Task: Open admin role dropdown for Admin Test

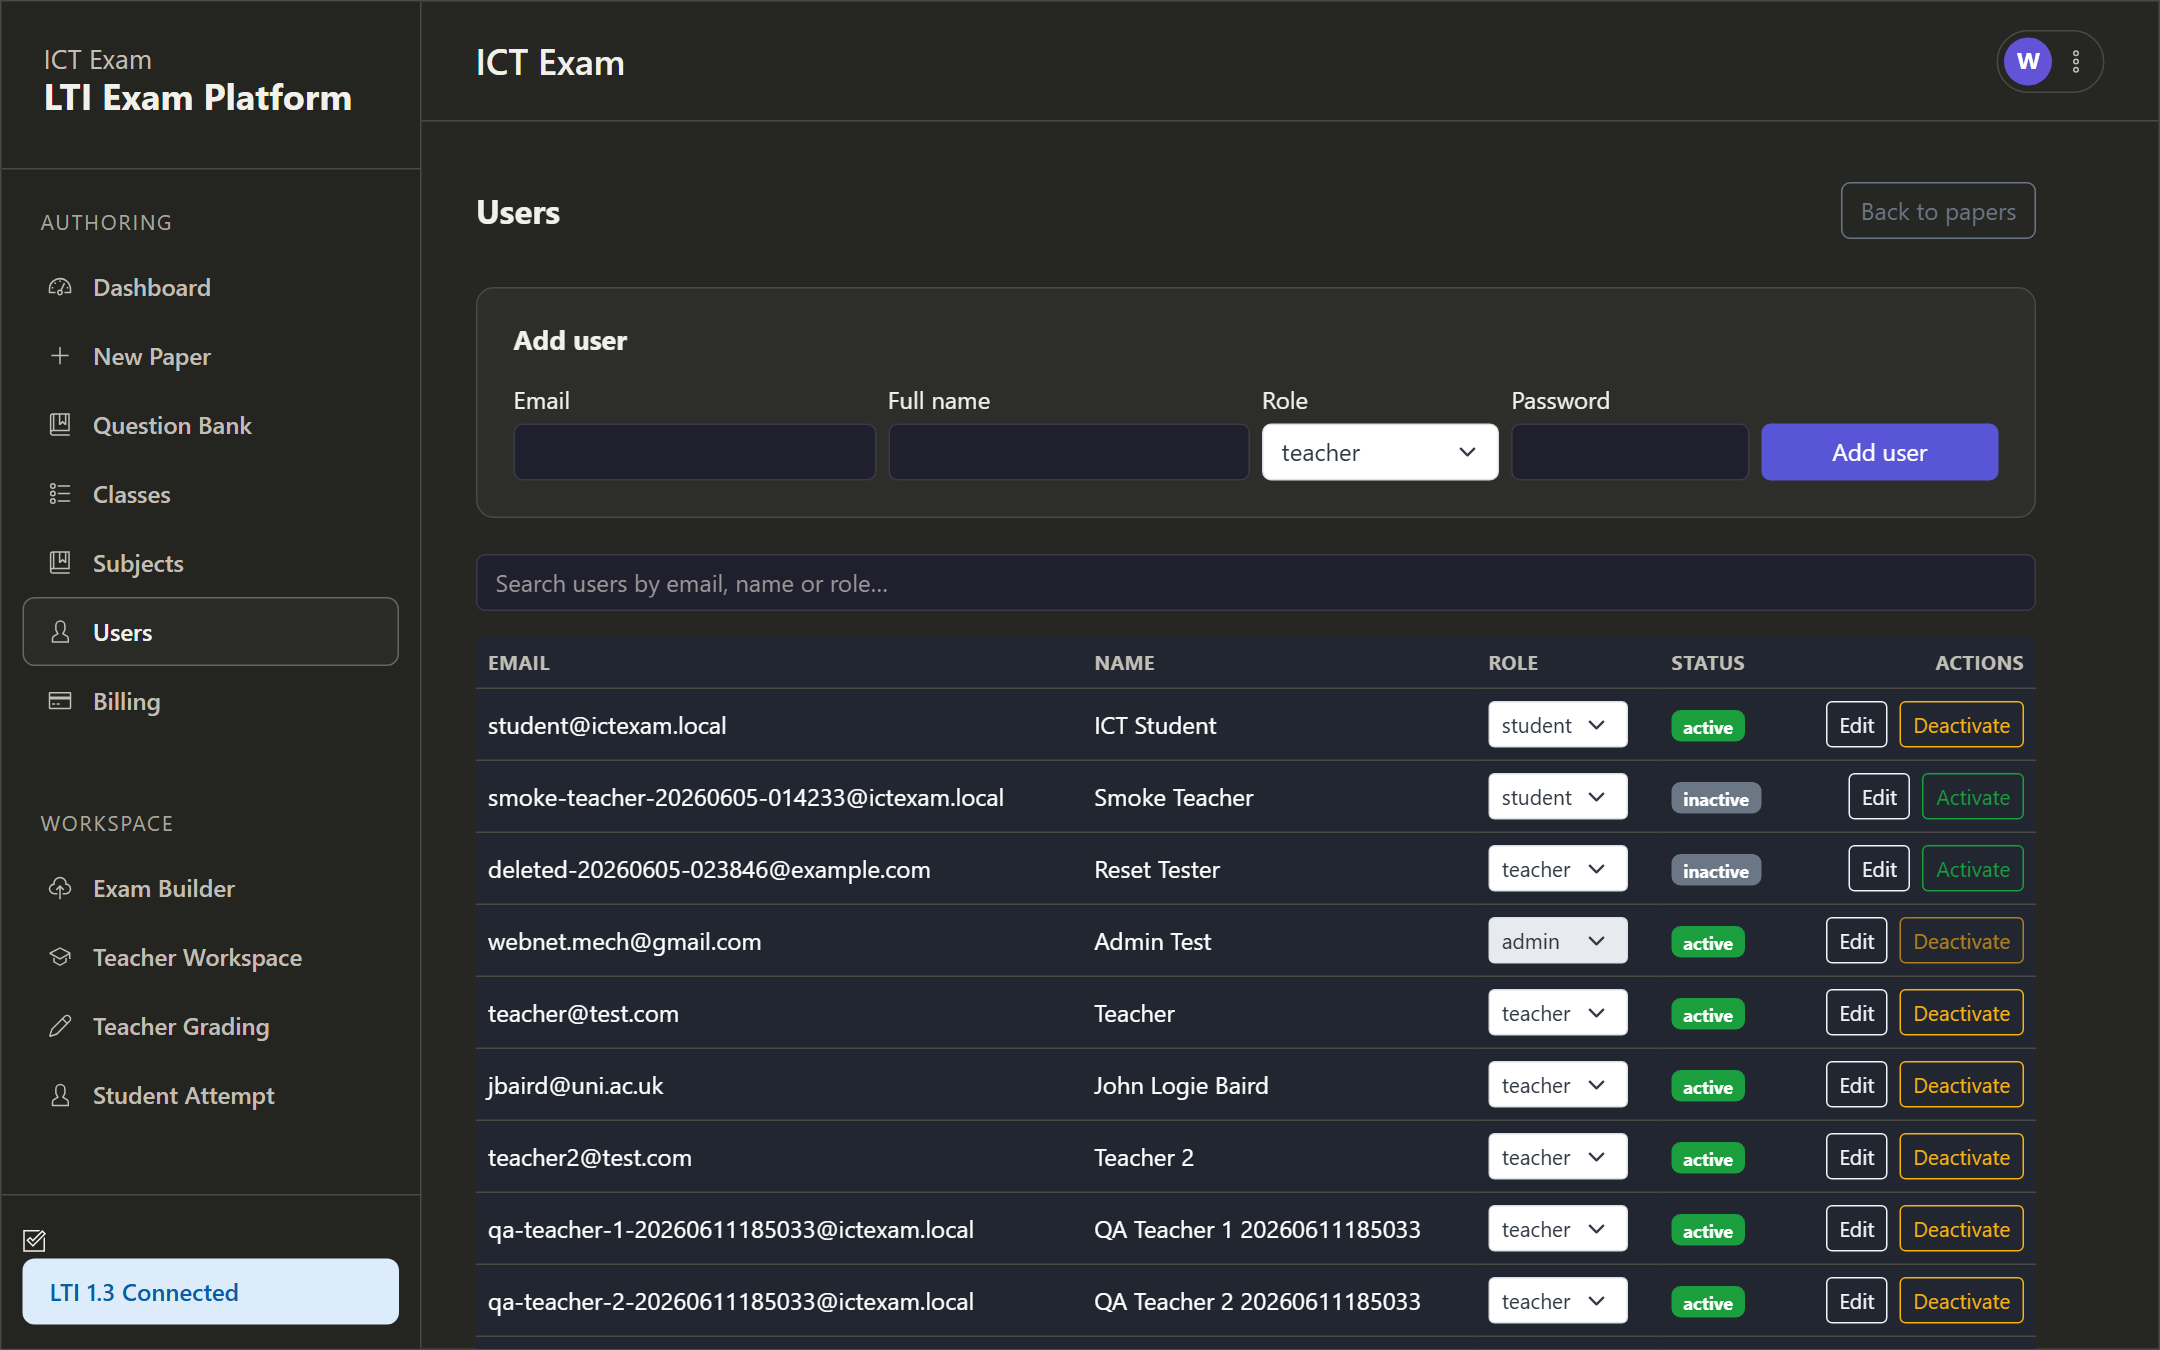Action: click(x=1557, y=941)
